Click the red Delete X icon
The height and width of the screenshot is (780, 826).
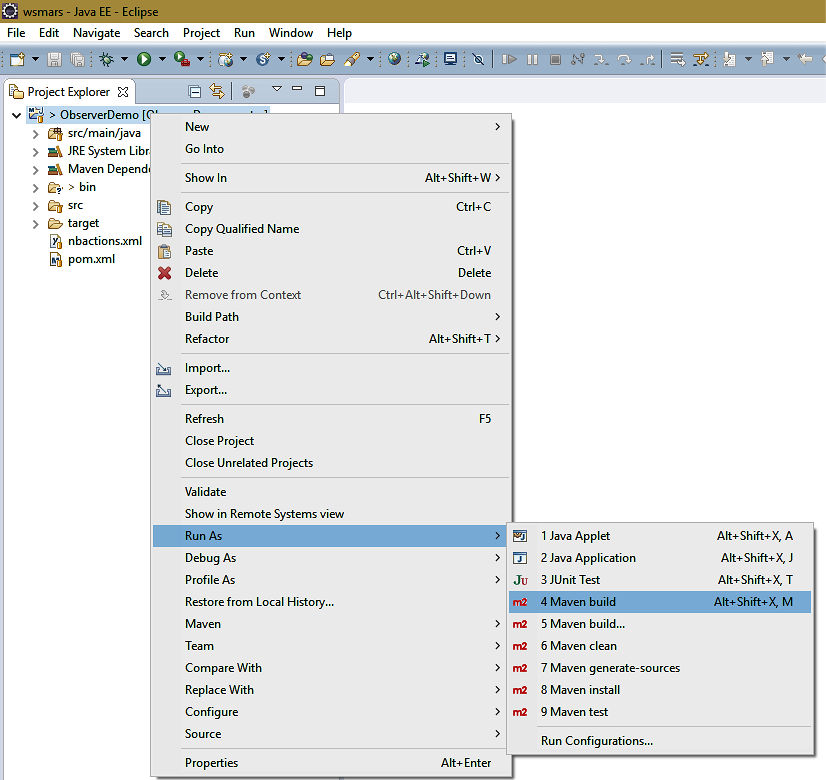(x=165, y=273)
